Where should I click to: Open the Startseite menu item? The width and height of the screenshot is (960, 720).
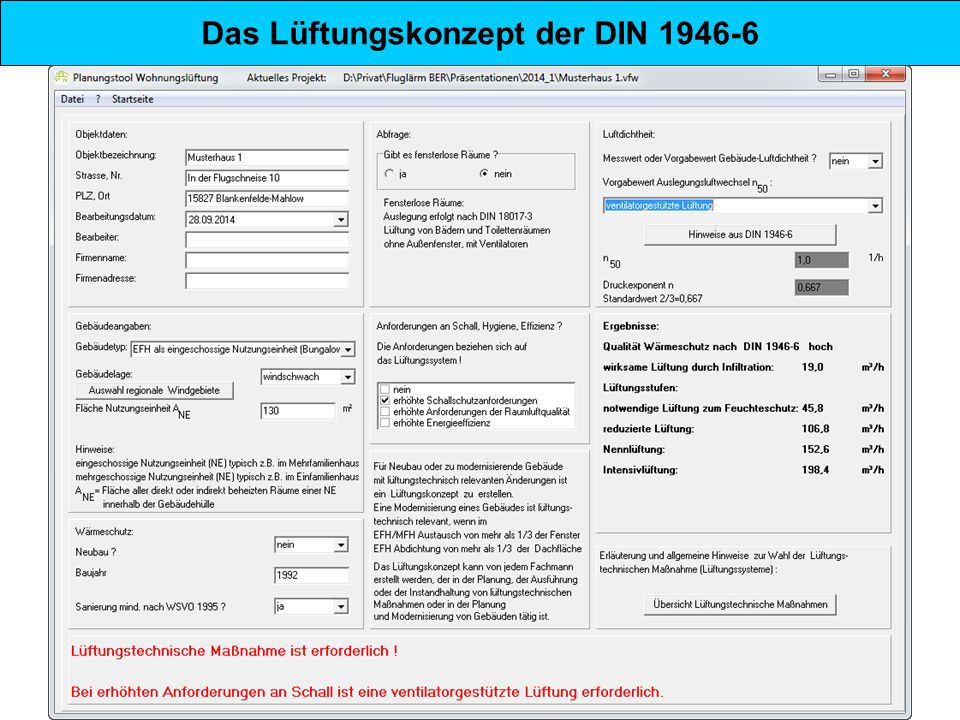click(132, 99)
